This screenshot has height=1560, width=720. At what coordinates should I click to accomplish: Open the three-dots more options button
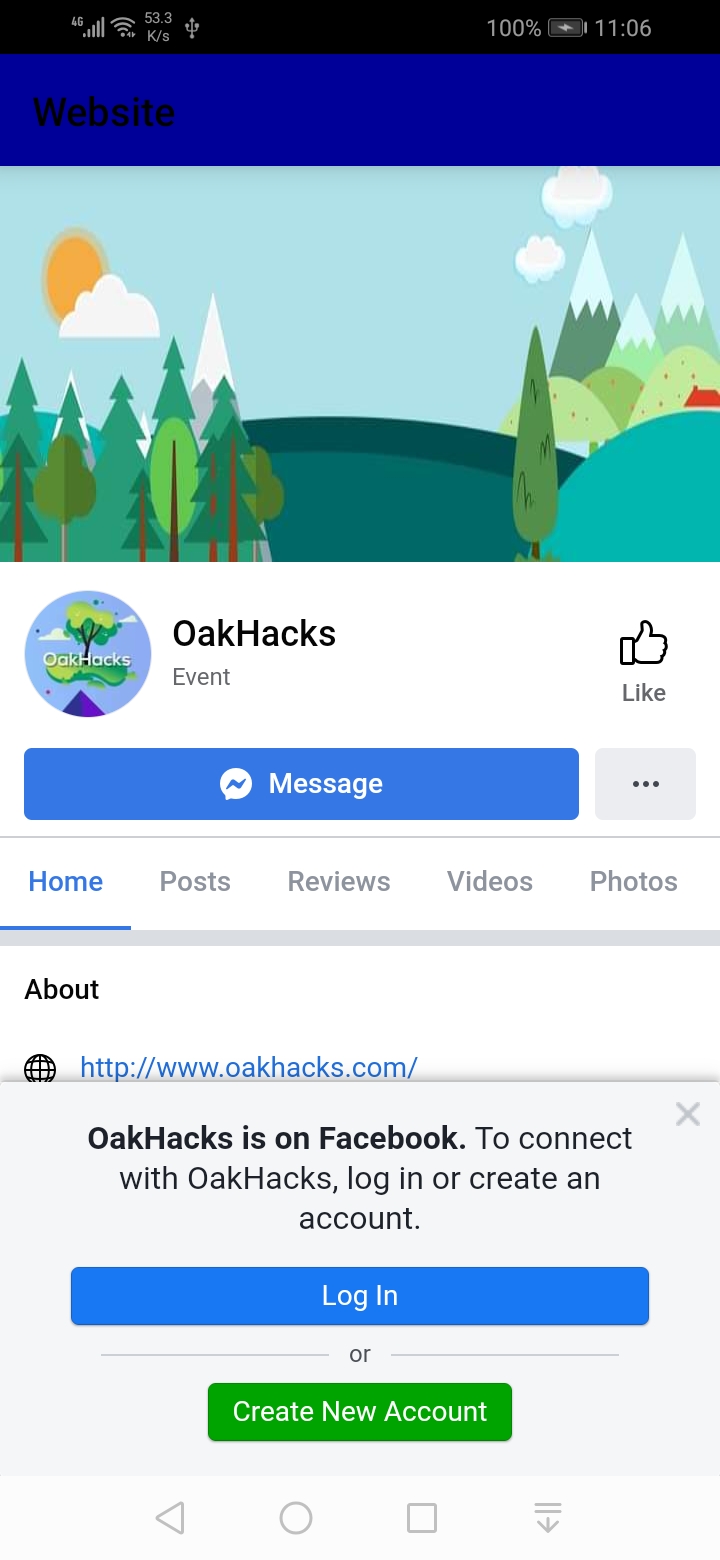[645, 784]
